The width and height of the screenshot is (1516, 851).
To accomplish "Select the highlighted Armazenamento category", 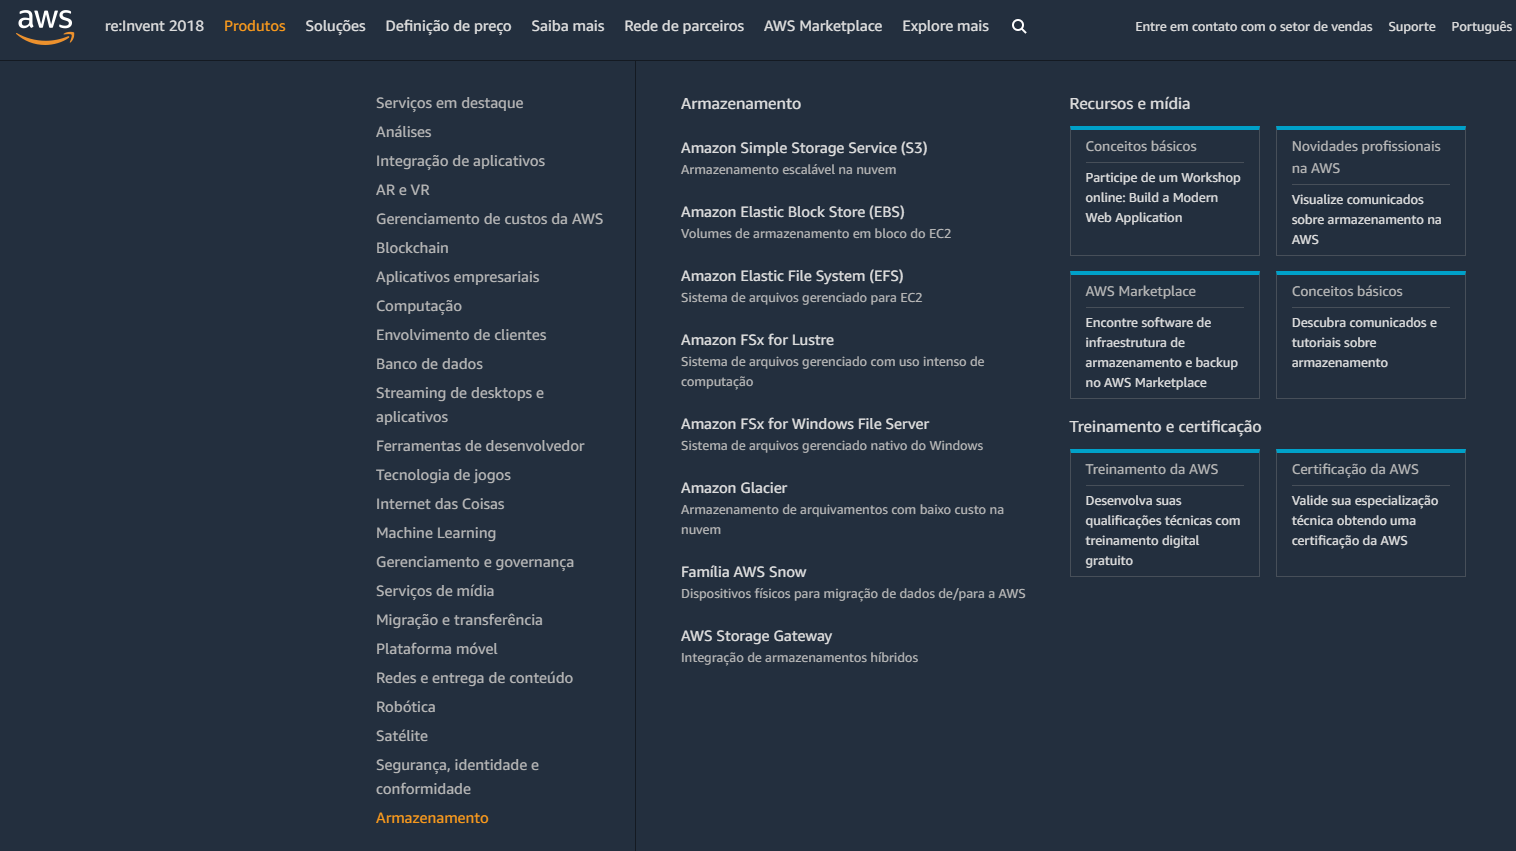I will point(432,818).
